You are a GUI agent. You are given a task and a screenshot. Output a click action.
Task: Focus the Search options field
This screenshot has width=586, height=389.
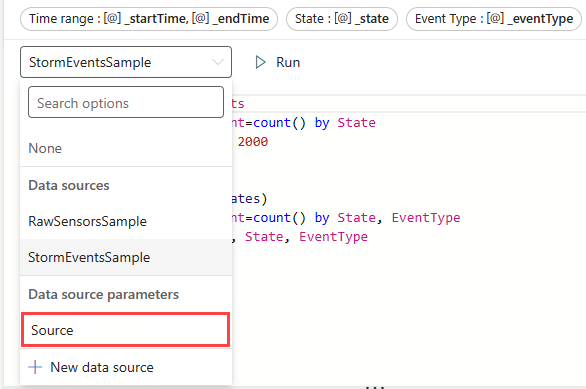pyautogui.click(x=126, y=102)
